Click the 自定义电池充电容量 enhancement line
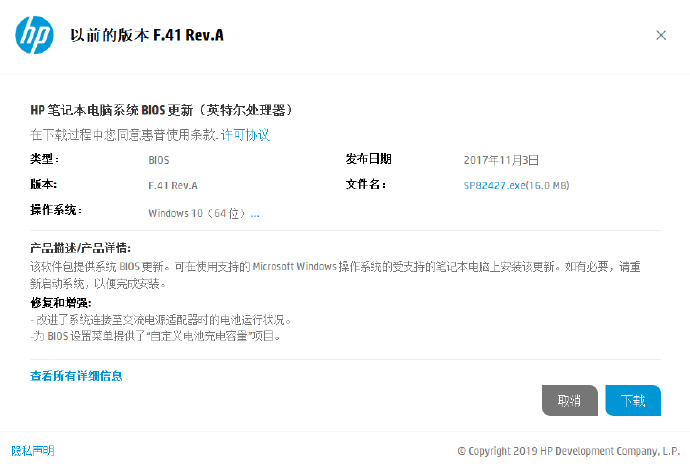Viewport: 690px width, 472px height. (x=156, y=336)
